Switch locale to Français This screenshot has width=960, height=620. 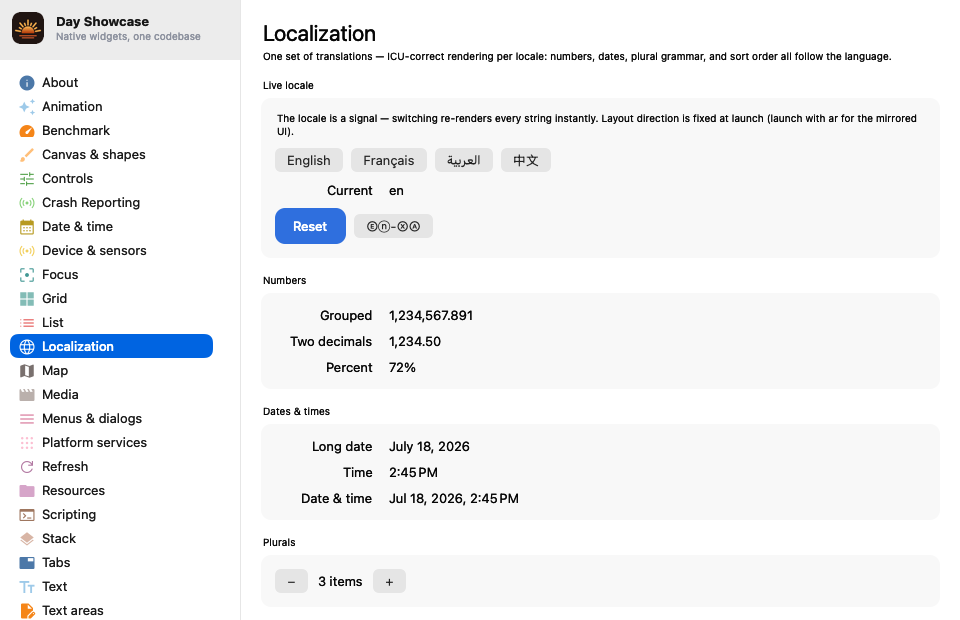(389, 160)
